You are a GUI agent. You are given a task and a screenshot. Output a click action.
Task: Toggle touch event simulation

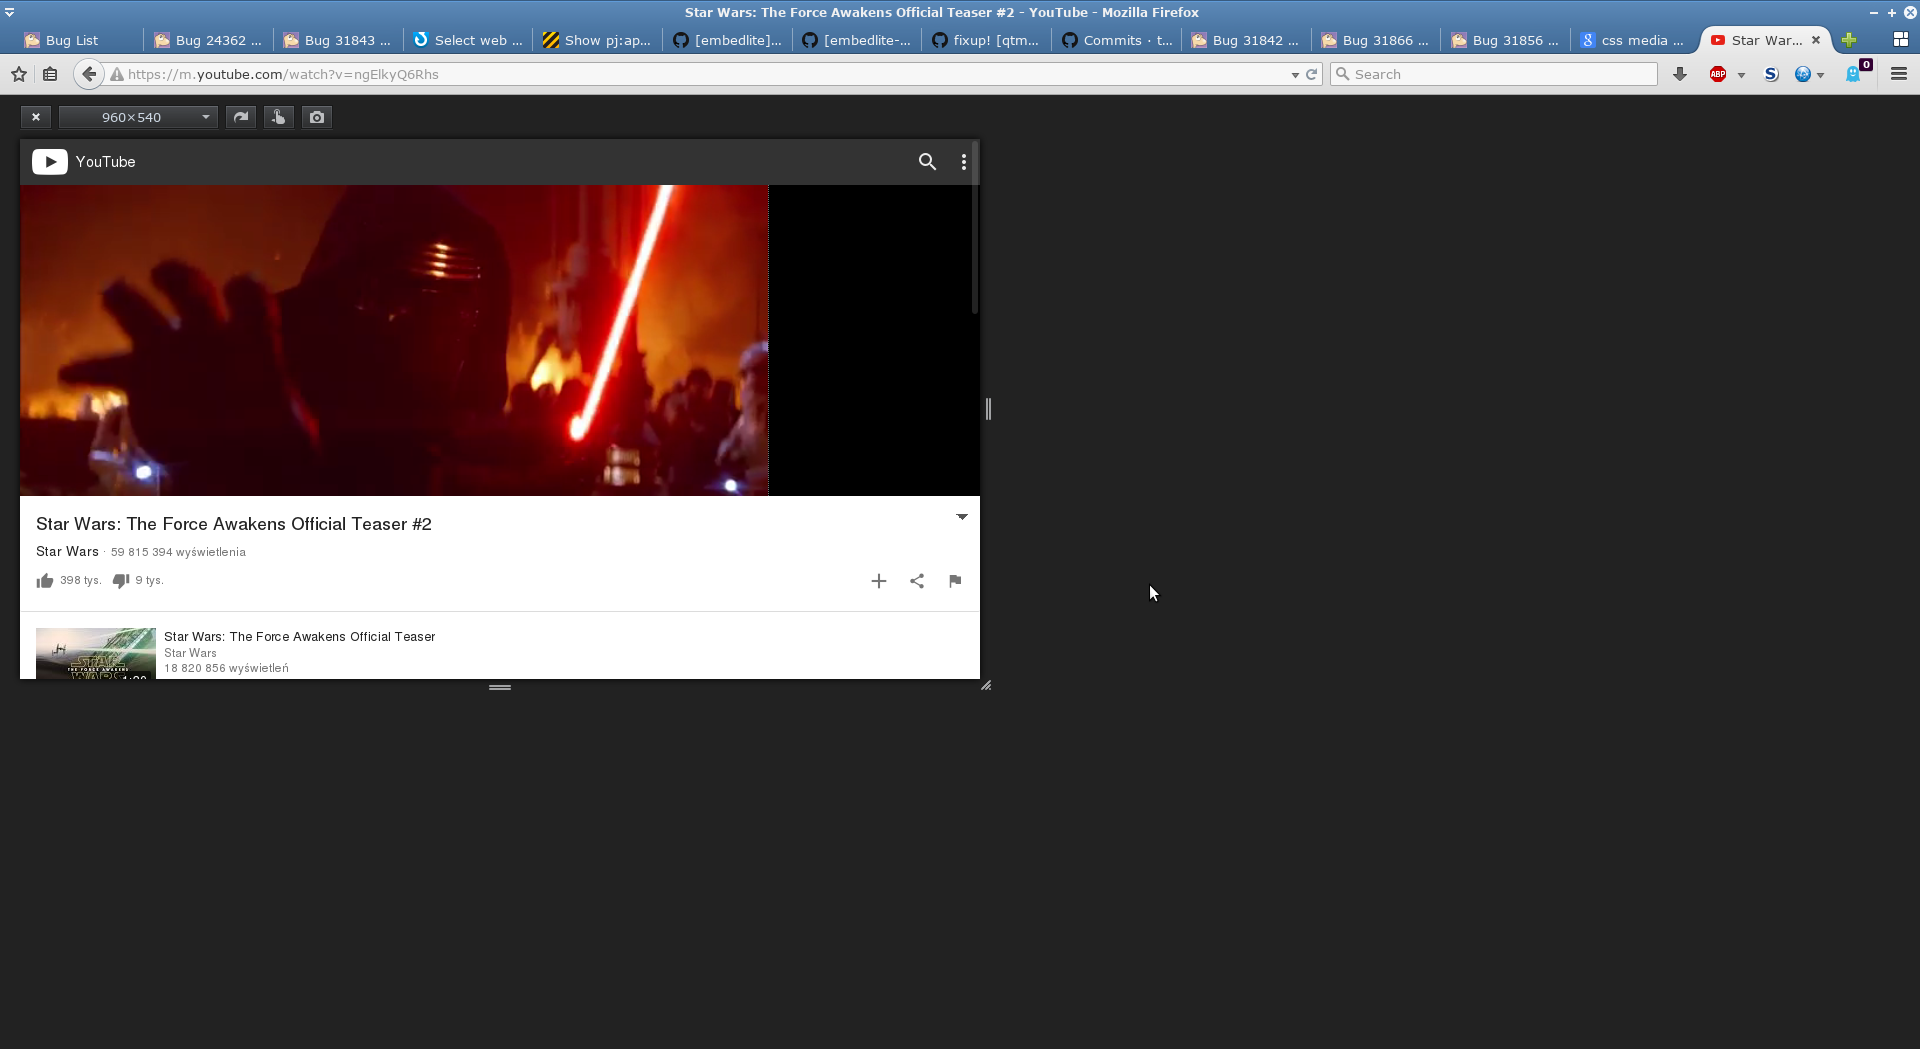coord(279,117)
